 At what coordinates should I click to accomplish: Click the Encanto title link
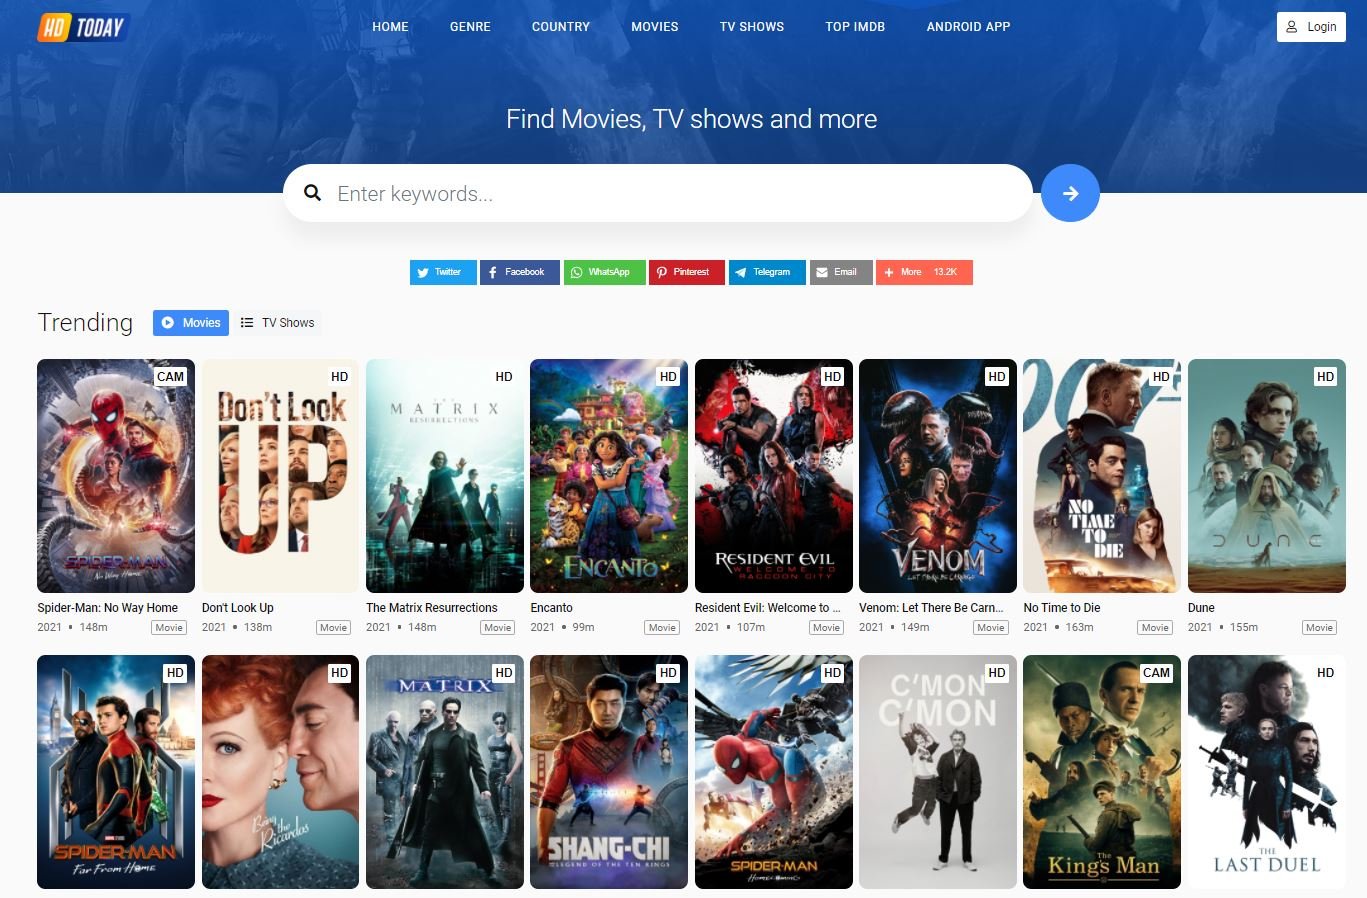coord(552,608)
